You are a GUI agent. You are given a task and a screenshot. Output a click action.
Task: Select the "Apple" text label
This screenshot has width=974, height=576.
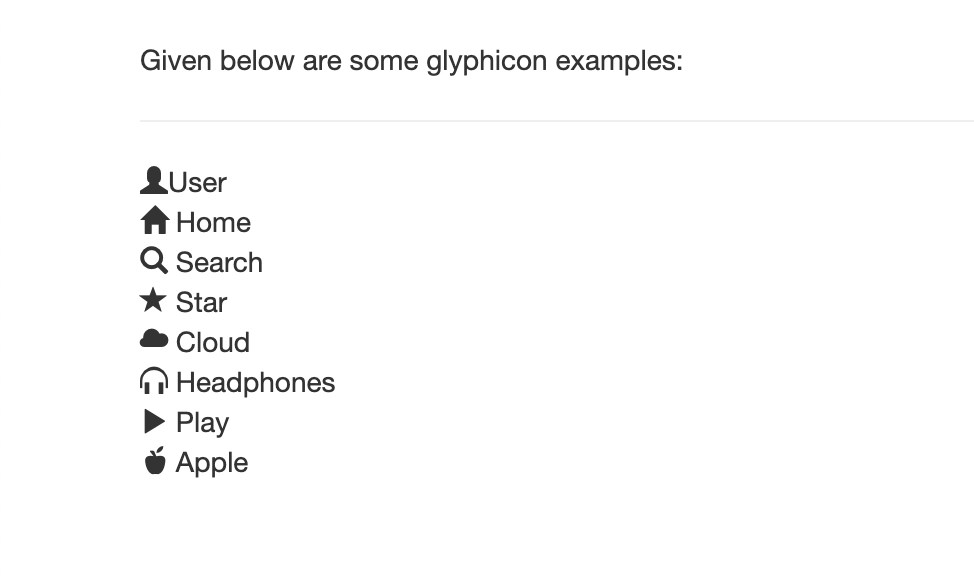(x=212, y=464)
